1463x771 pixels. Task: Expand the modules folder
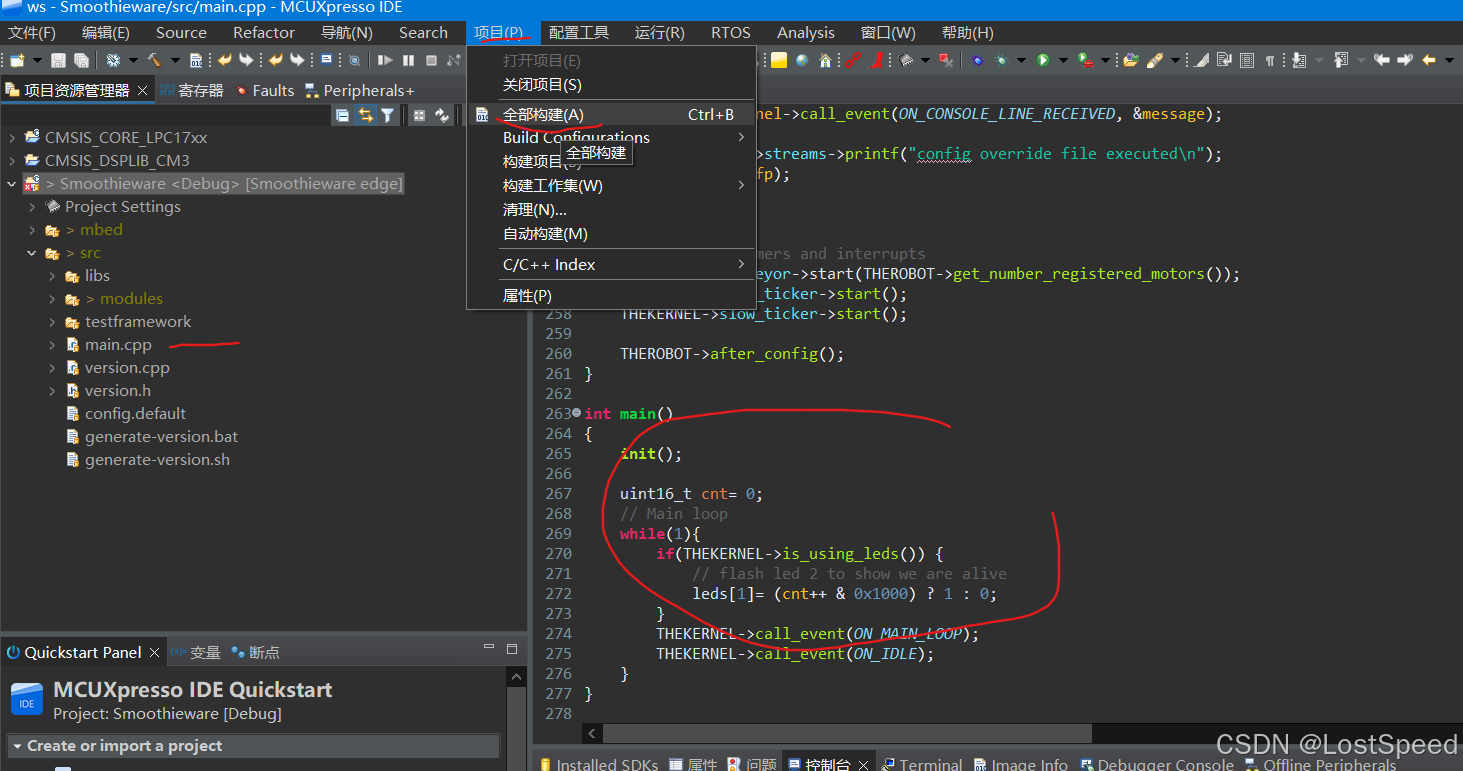click(x=52, y=299)
